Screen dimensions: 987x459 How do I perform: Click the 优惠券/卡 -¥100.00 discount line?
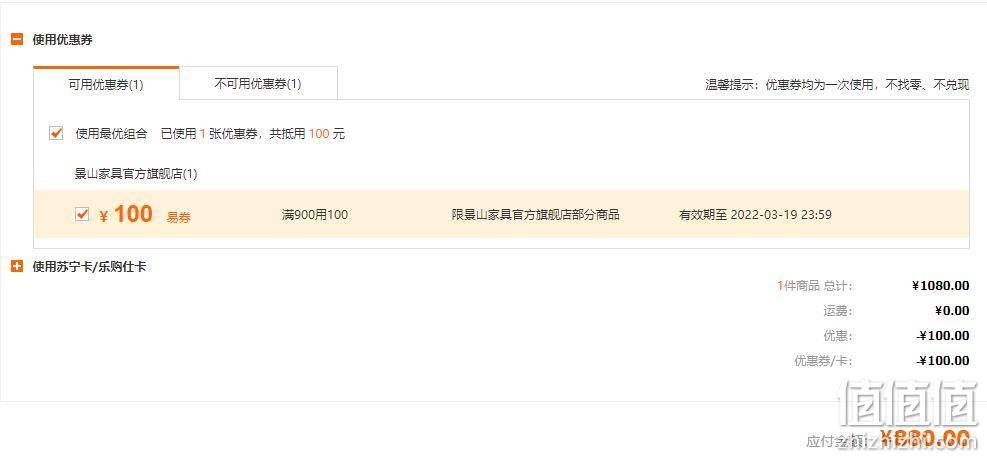(x=881, y=361)
